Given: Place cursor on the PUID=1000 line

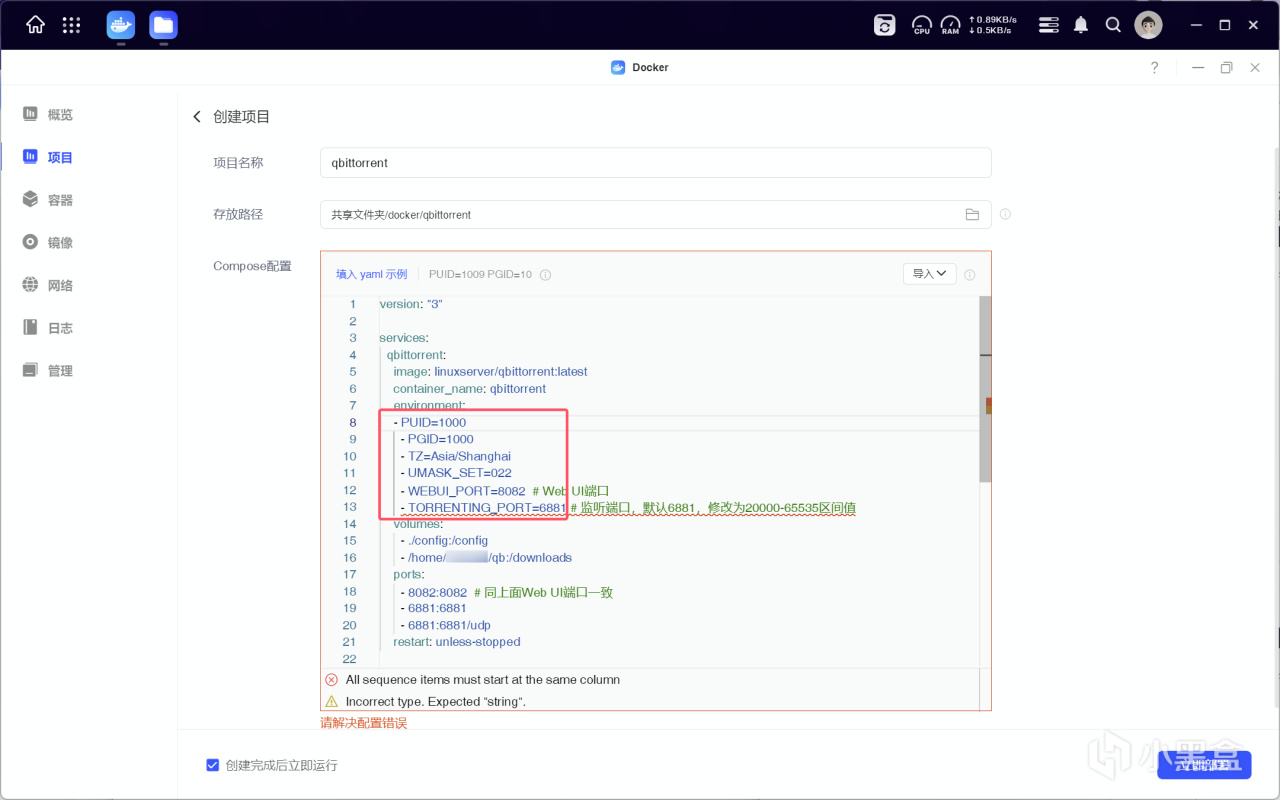Looking at the screenshot, I should 430,423.
